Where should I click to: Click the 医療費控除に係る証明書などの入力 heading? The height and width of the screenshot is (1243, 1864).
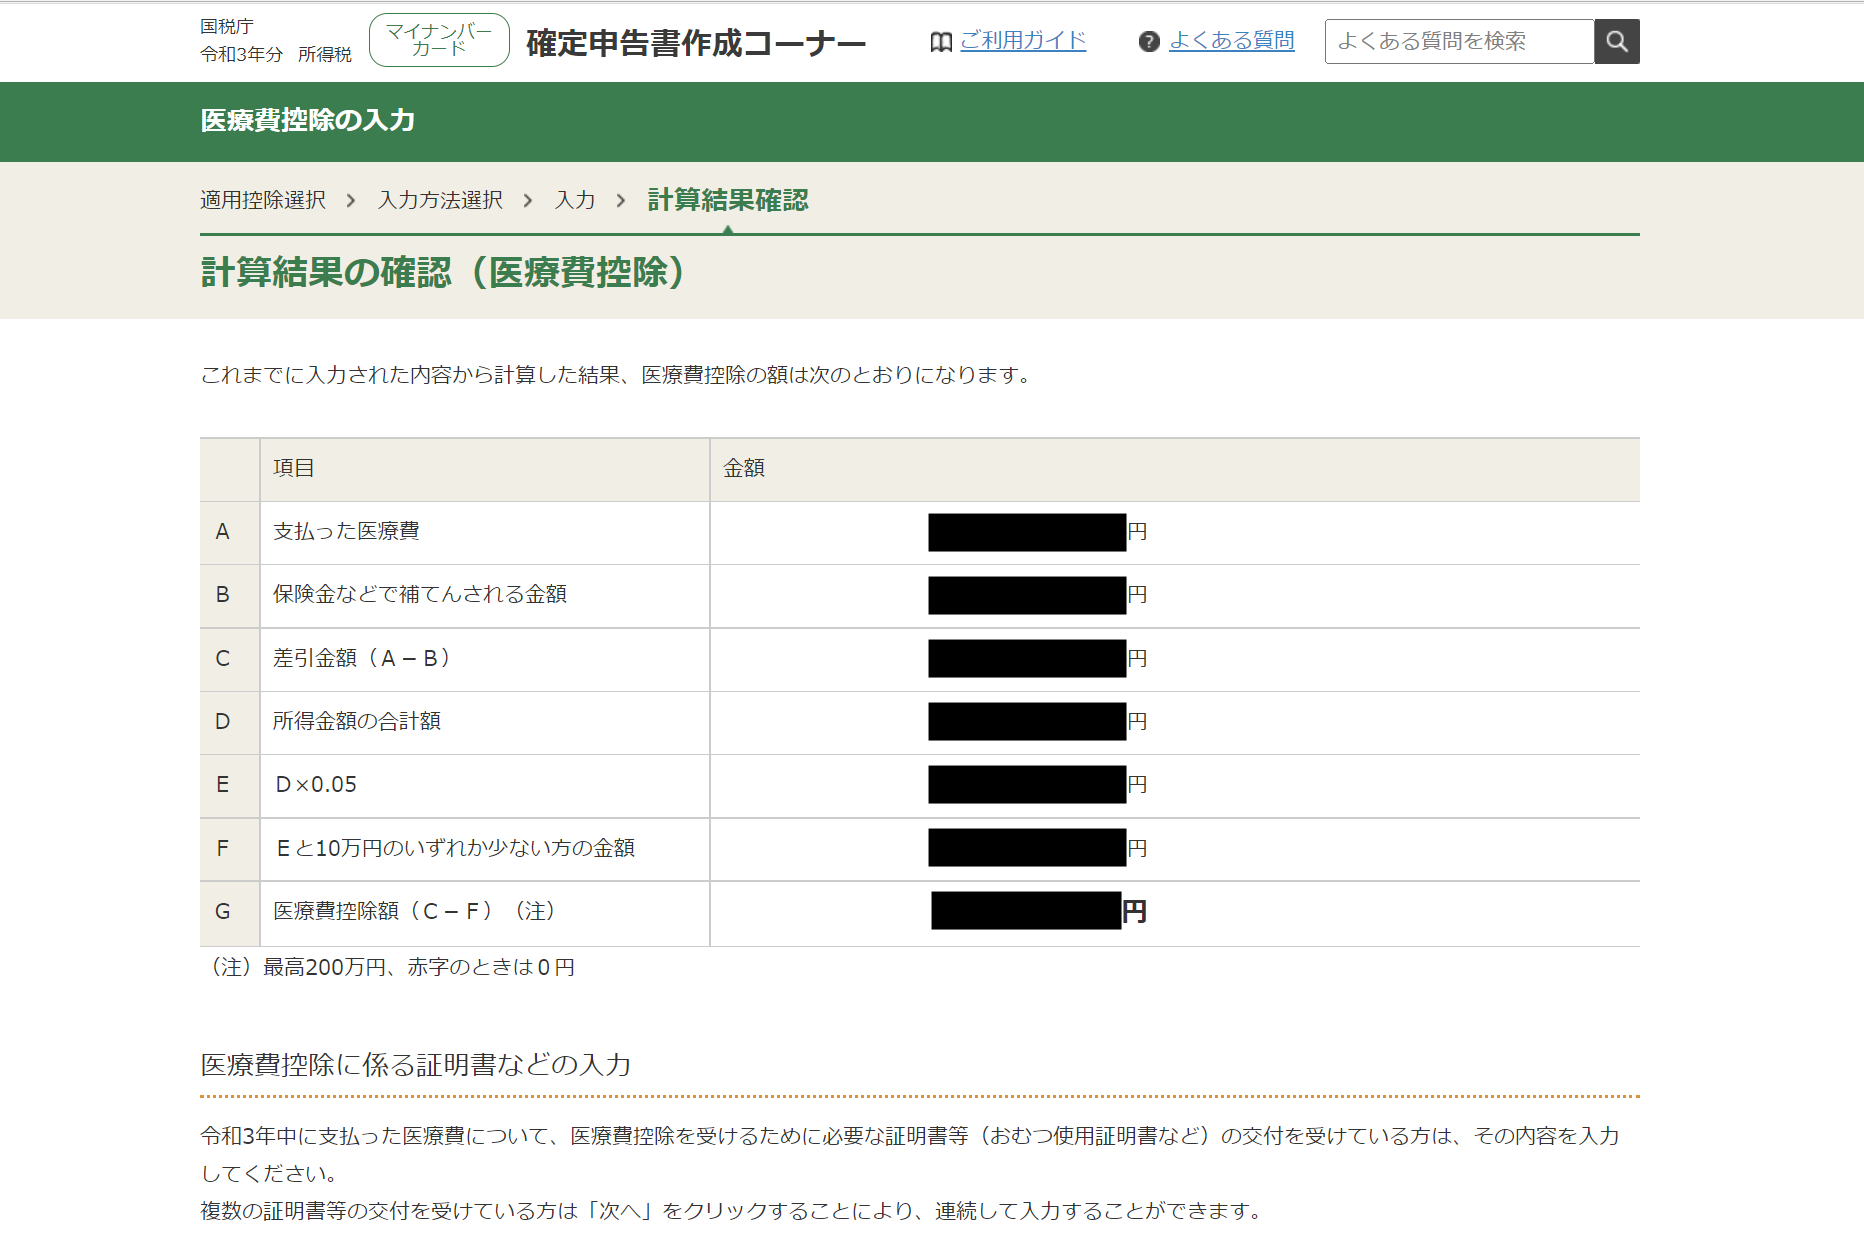click(416, 1065)
